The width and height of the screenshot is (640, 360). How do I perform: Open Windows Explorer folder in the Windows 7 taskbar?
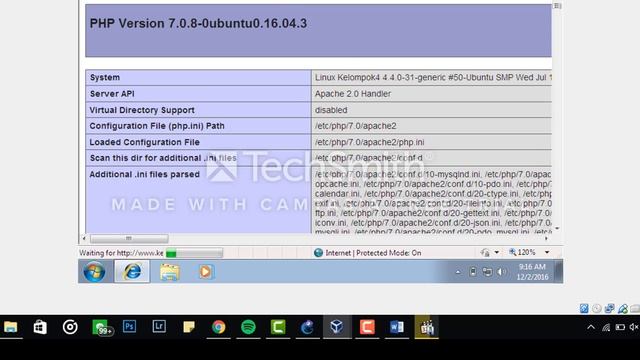pos(170,272)
